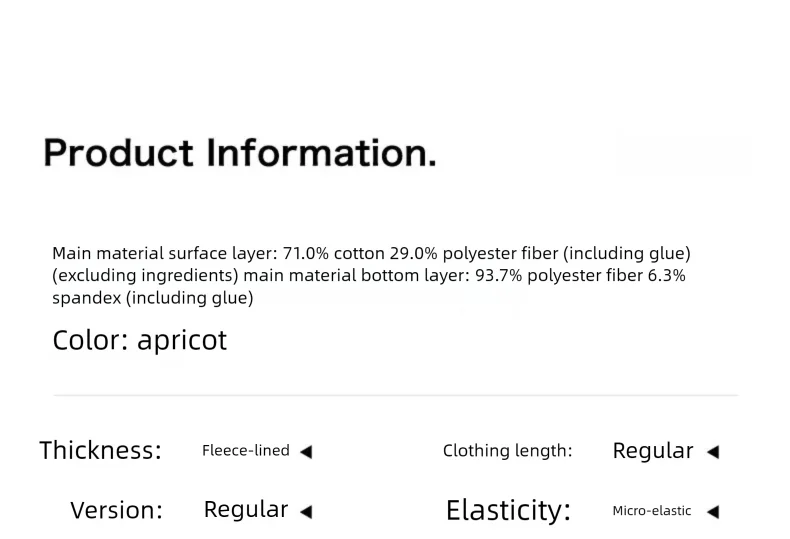Click the horizontal divider line below Color
This screenshot has width=790, height=539.
point(396,395)
